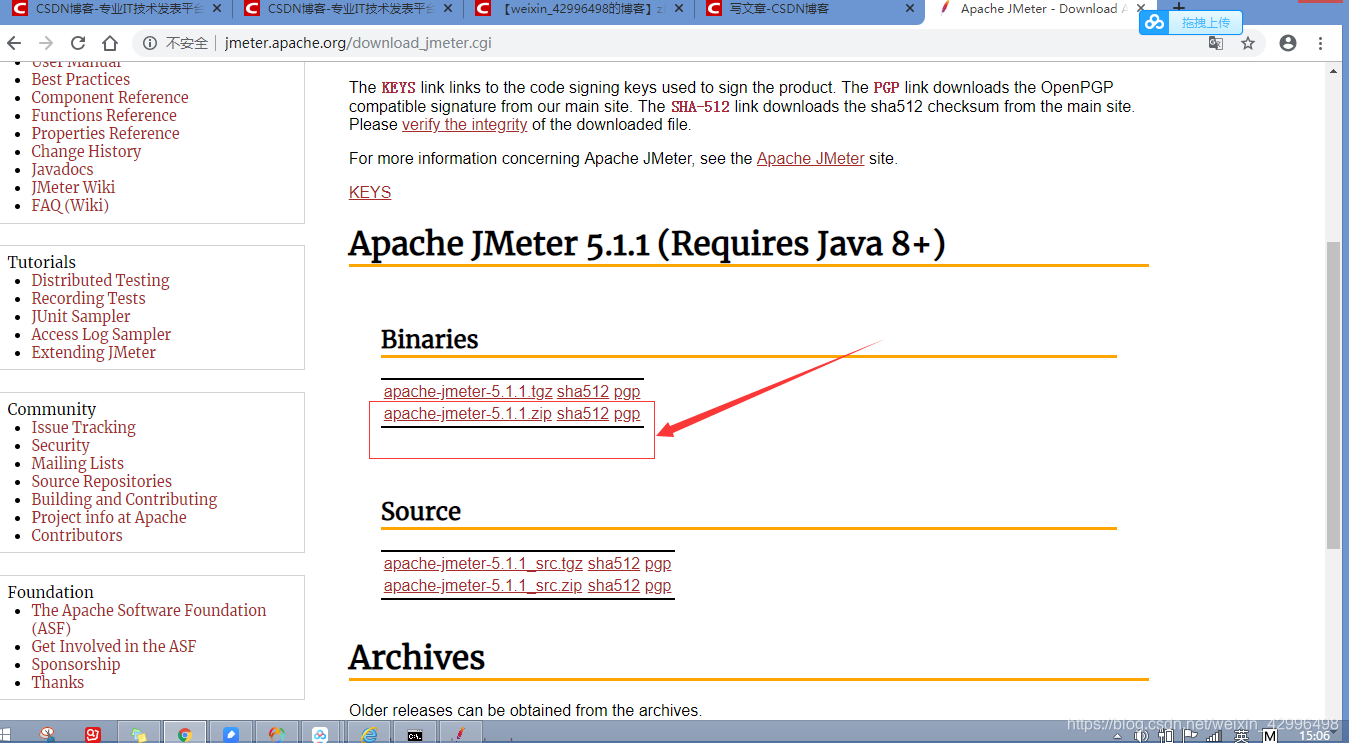Open Component Reference in sidebar

(x=110, y=98)
